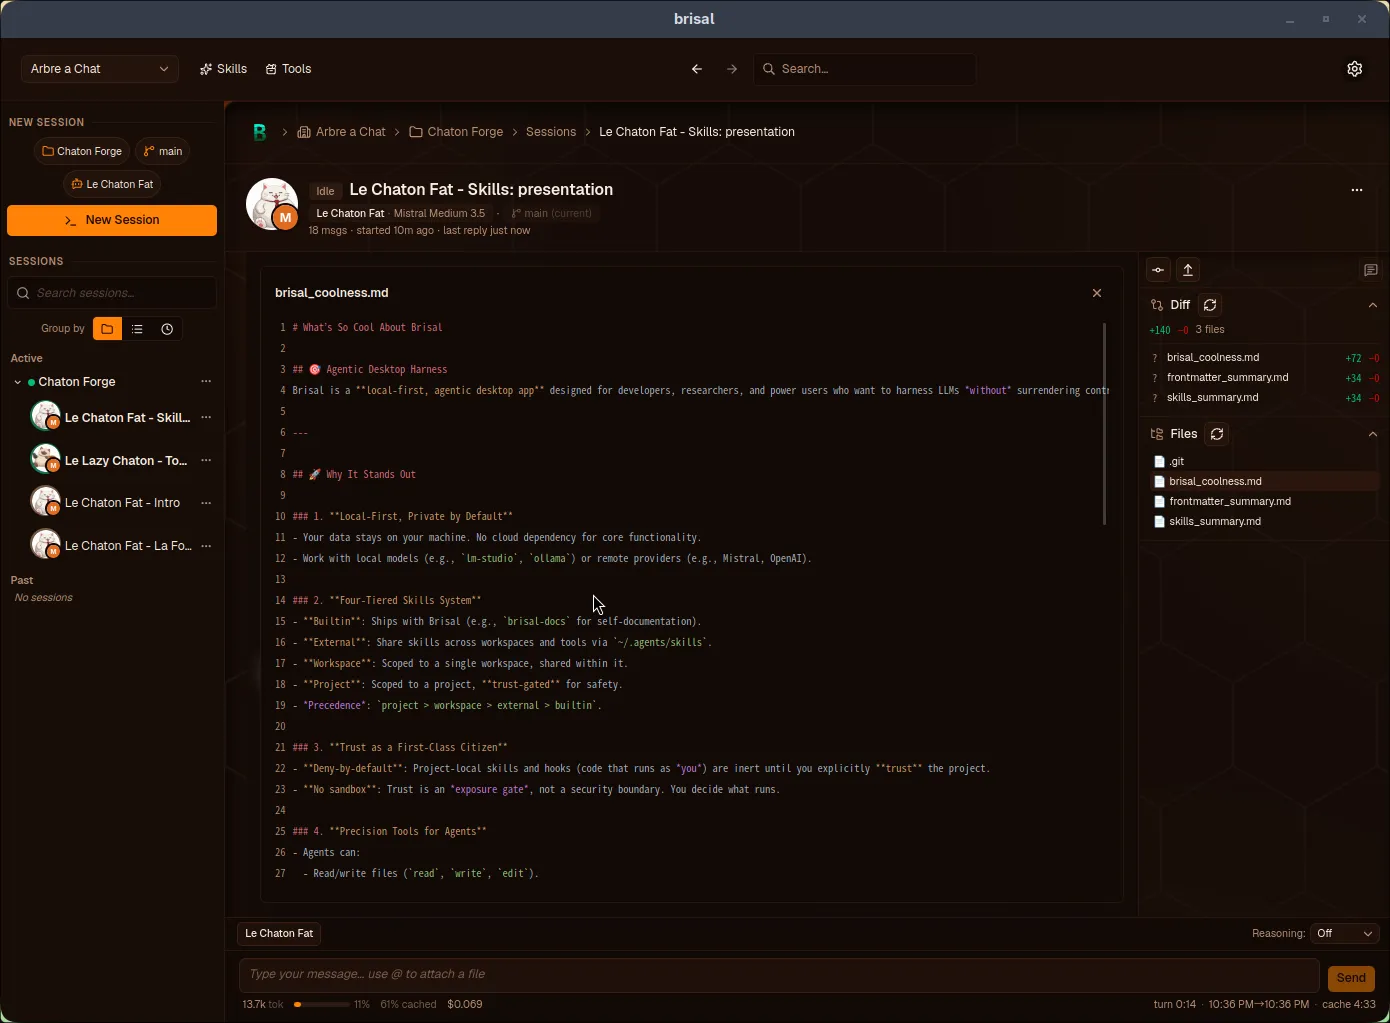Open the Skills panel
1390x1023 pixels.
[x=223, y=69]
